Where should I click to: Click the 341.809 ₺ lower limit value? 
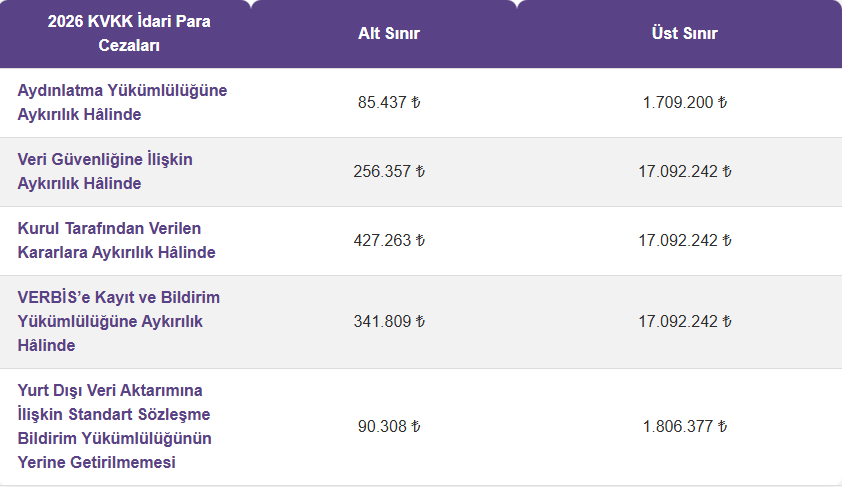coord(388,322)
